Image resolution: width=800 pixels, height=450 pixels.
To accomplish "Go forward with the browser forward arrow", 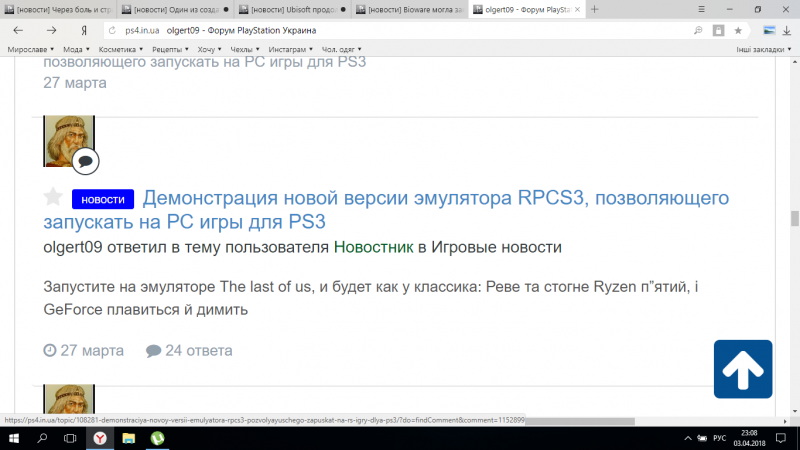I will 51,31.
